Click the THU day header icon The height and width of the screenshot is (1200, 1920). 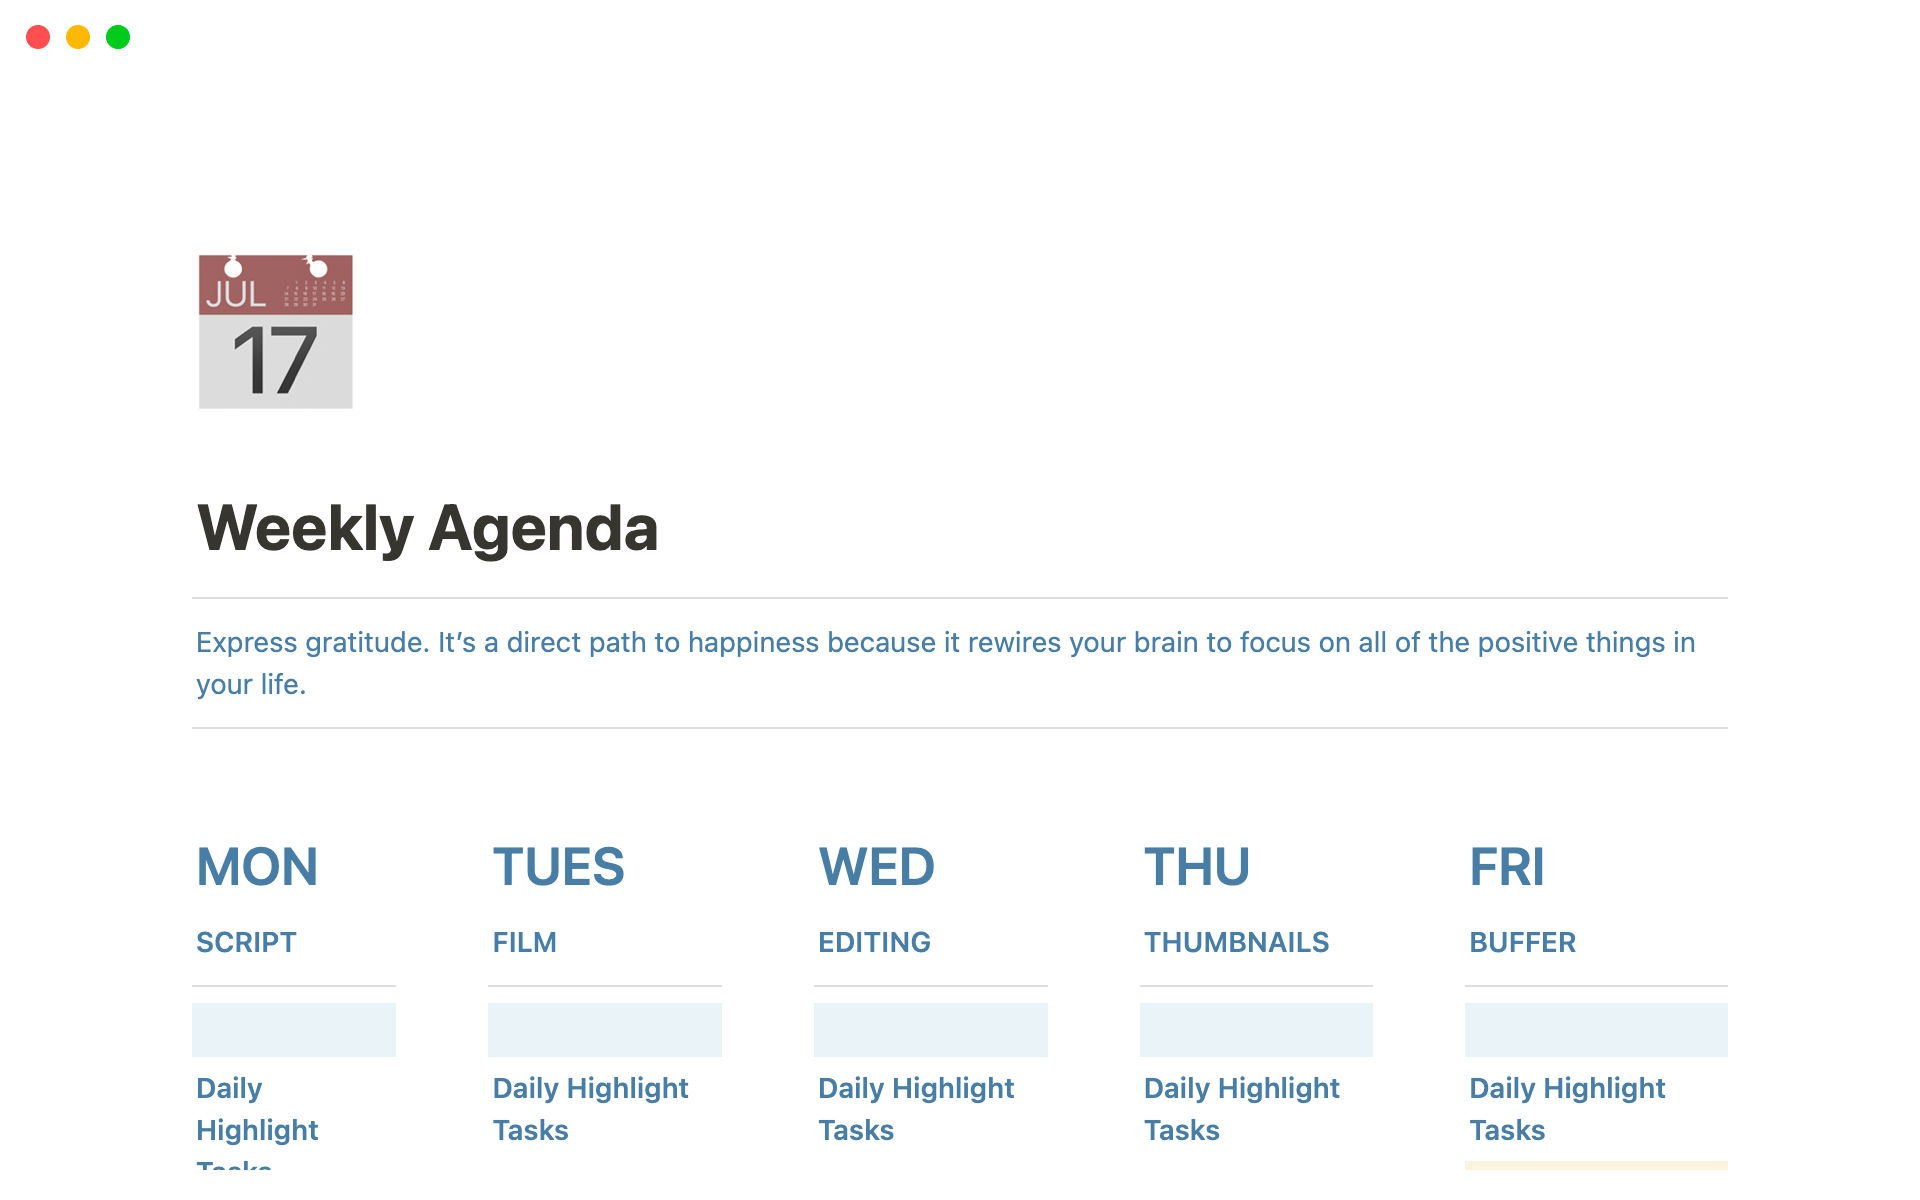coord(1196,865)
